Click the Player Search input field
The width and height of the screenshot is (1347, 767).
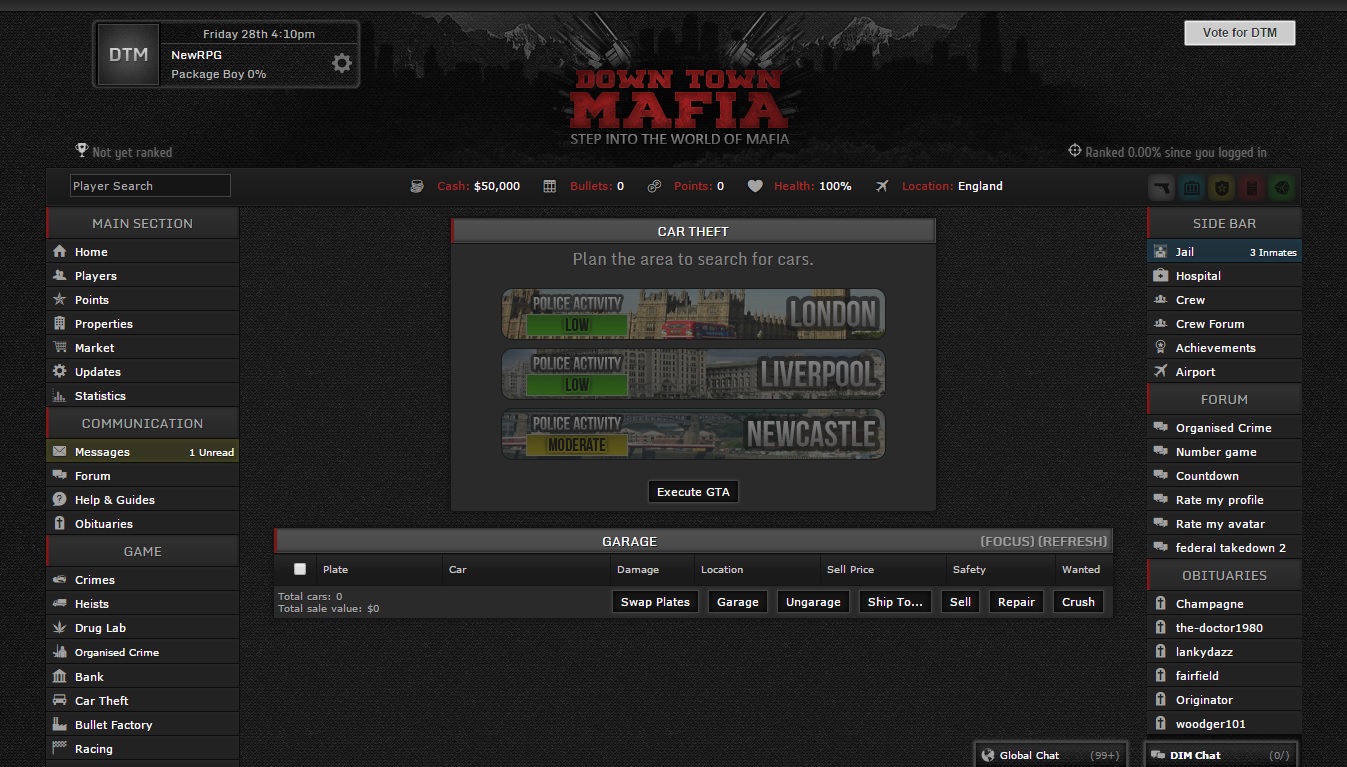point(150,186)
